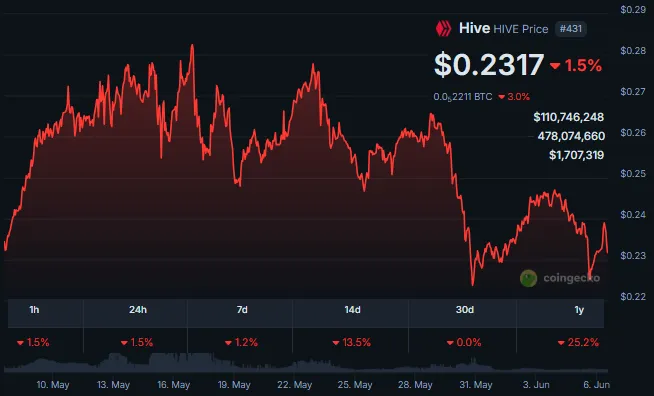This screenshot has height=396, width=654.
Task: Click the 3. Jun date label
Action: coord(536,385)
